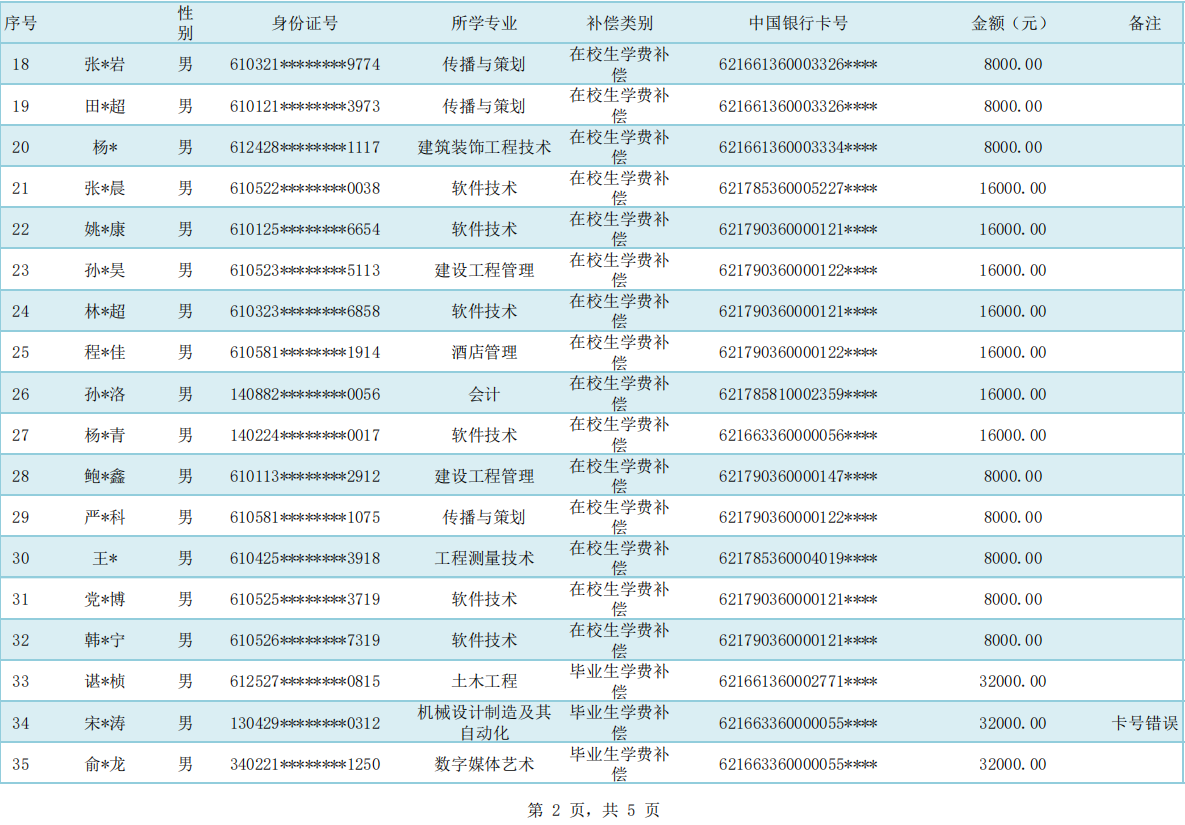Screen dimensions: 1185x825
Task: Select bank card number 621785810002359****
Action: tap(797, 394)
